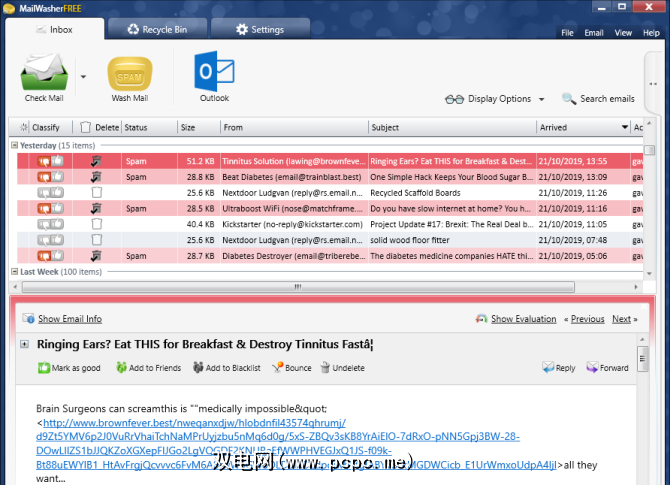Image resolution: width=670 pixels, height=485 pixels.
Task: Open the Help menu
Action: pos(651,33)
